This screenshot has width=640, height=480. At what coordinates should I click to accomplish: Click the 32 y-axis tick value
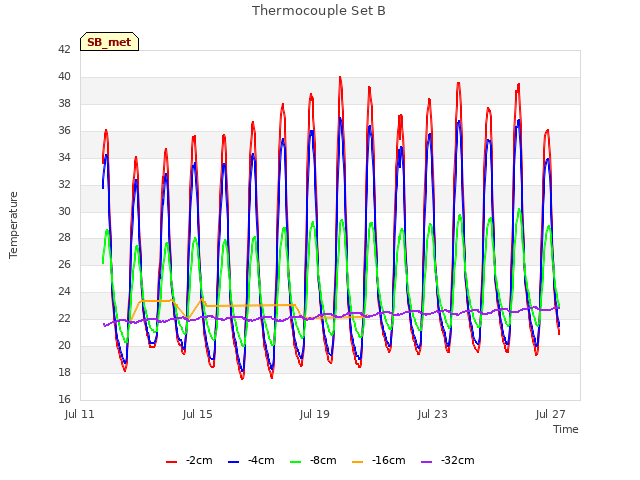[x=64, y=184]
